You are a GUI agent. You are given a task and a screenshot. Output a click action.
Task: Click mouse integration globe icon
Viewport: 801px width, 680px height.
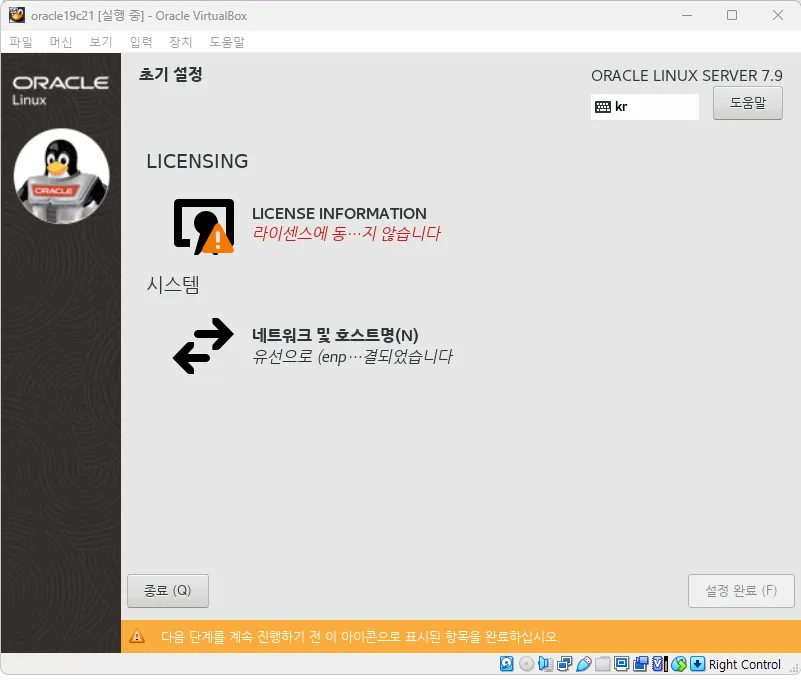point(679,664)
